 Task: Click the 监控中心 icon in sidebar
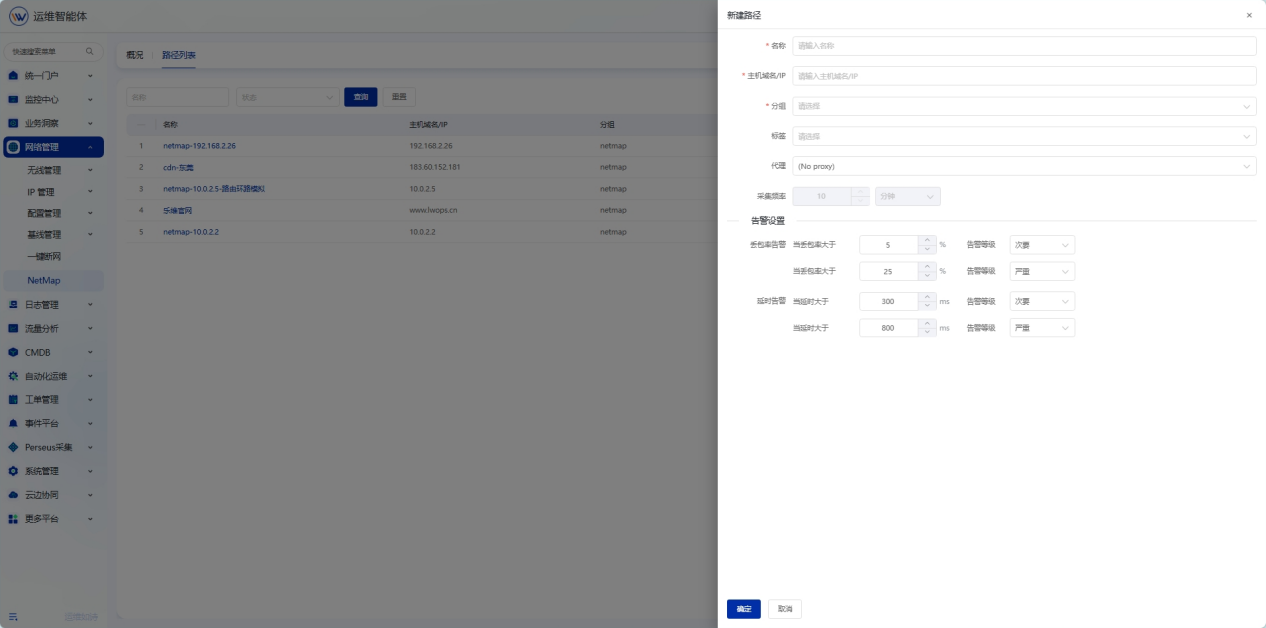[13, 99]
